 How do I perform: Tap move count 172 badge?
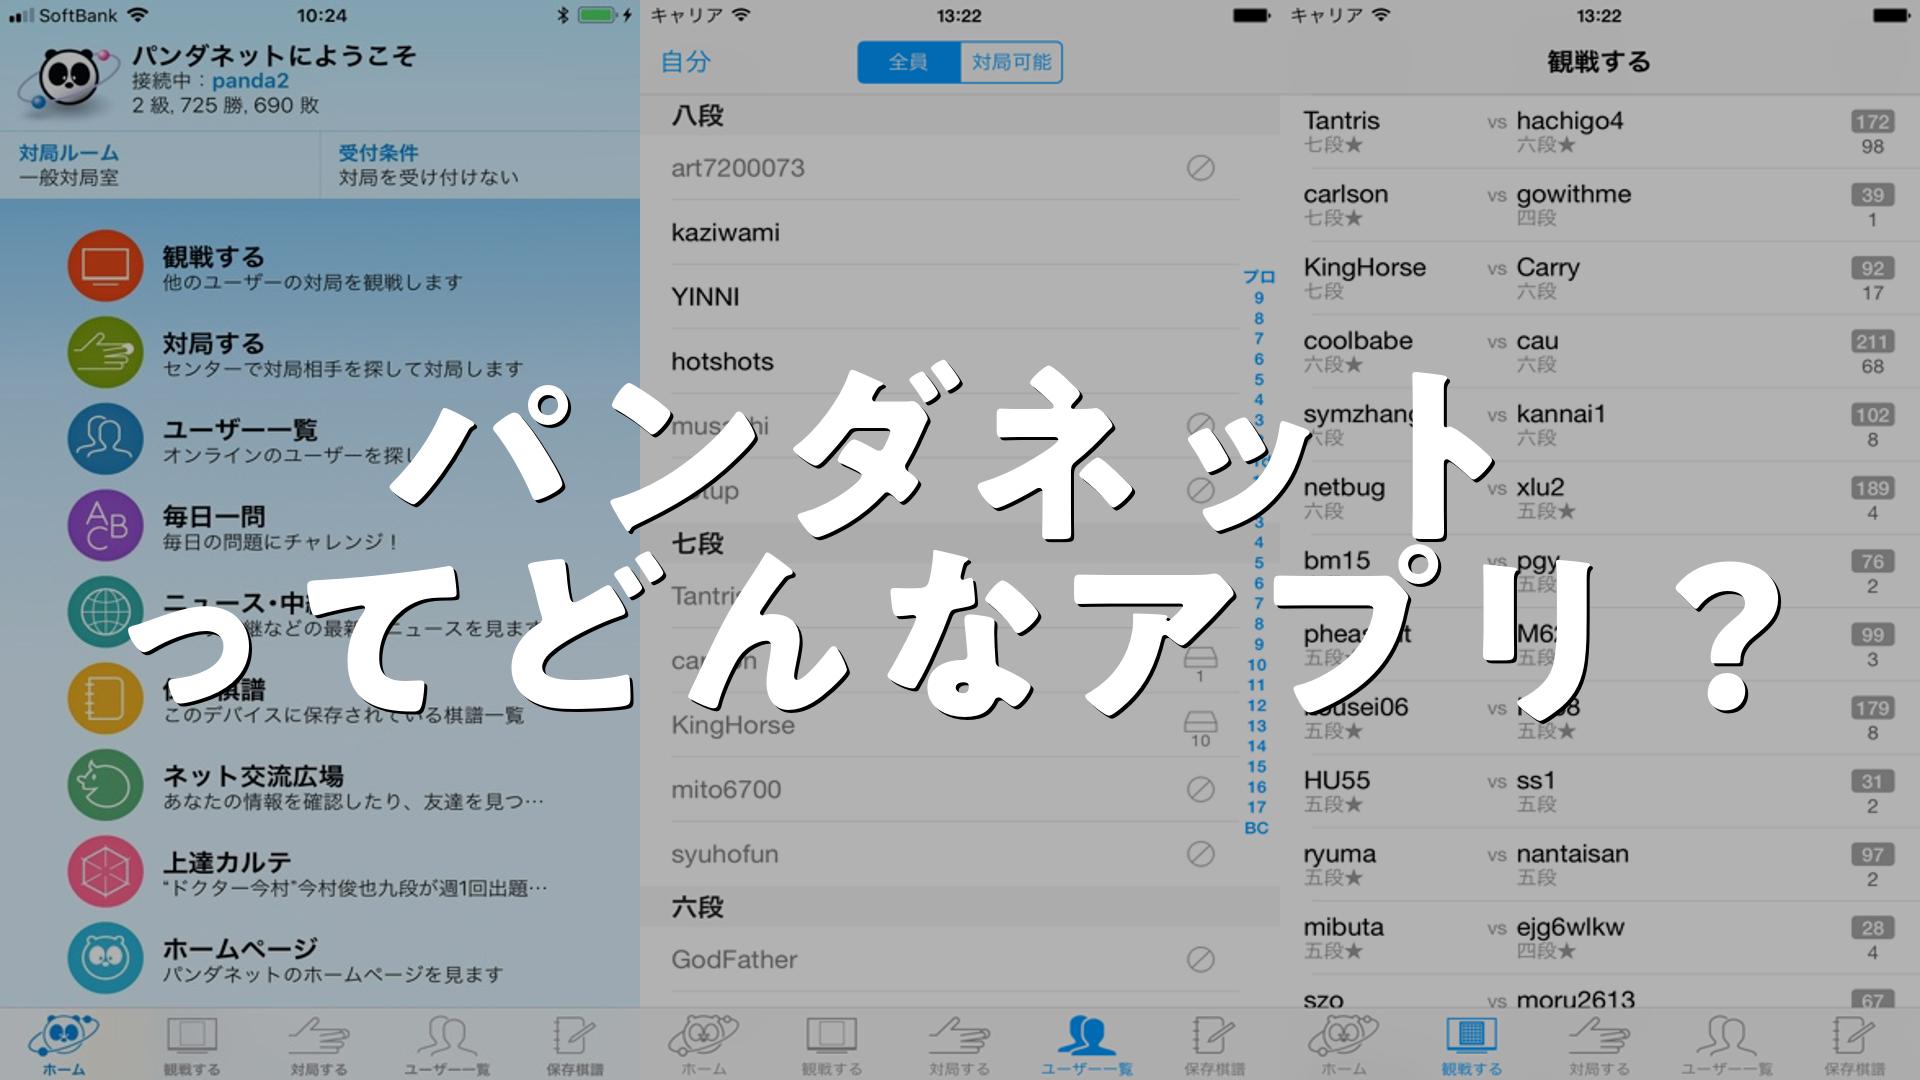1872,122
